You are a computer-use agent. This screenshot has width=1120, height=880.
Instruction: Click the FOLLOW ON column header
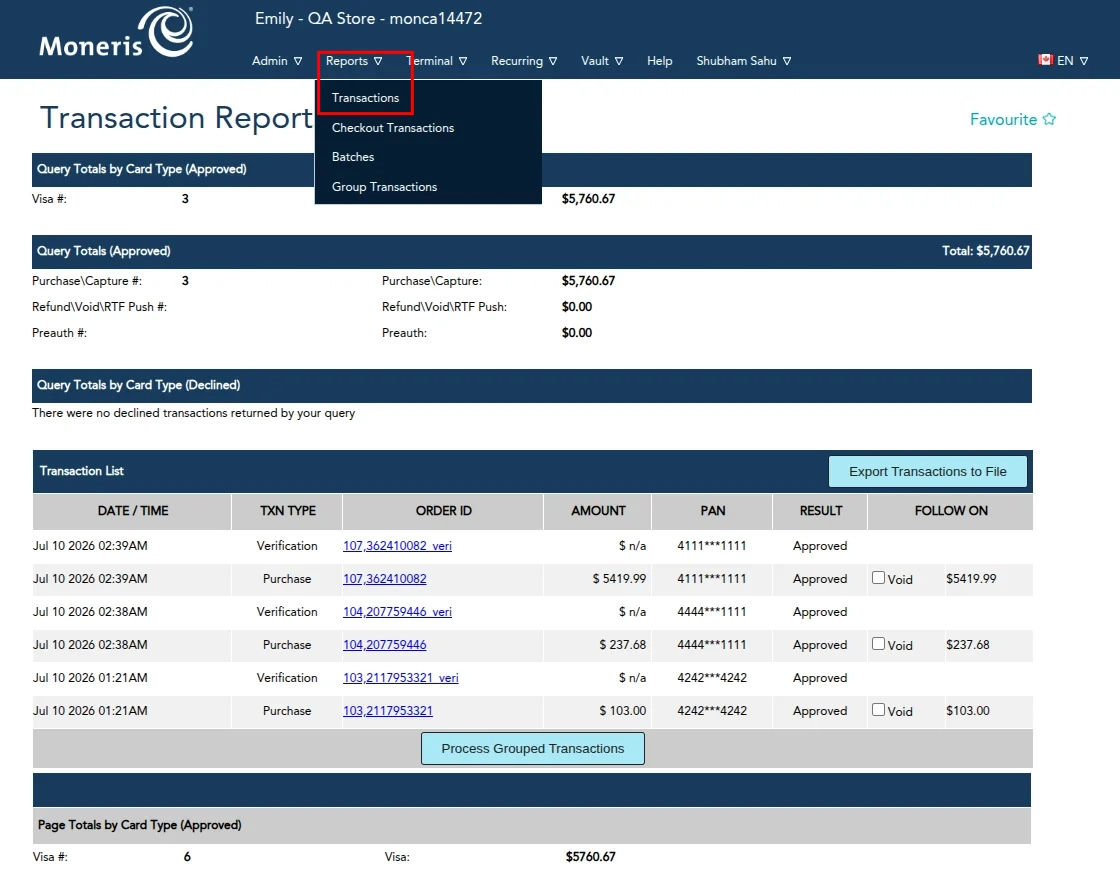[x=951, y=511]
